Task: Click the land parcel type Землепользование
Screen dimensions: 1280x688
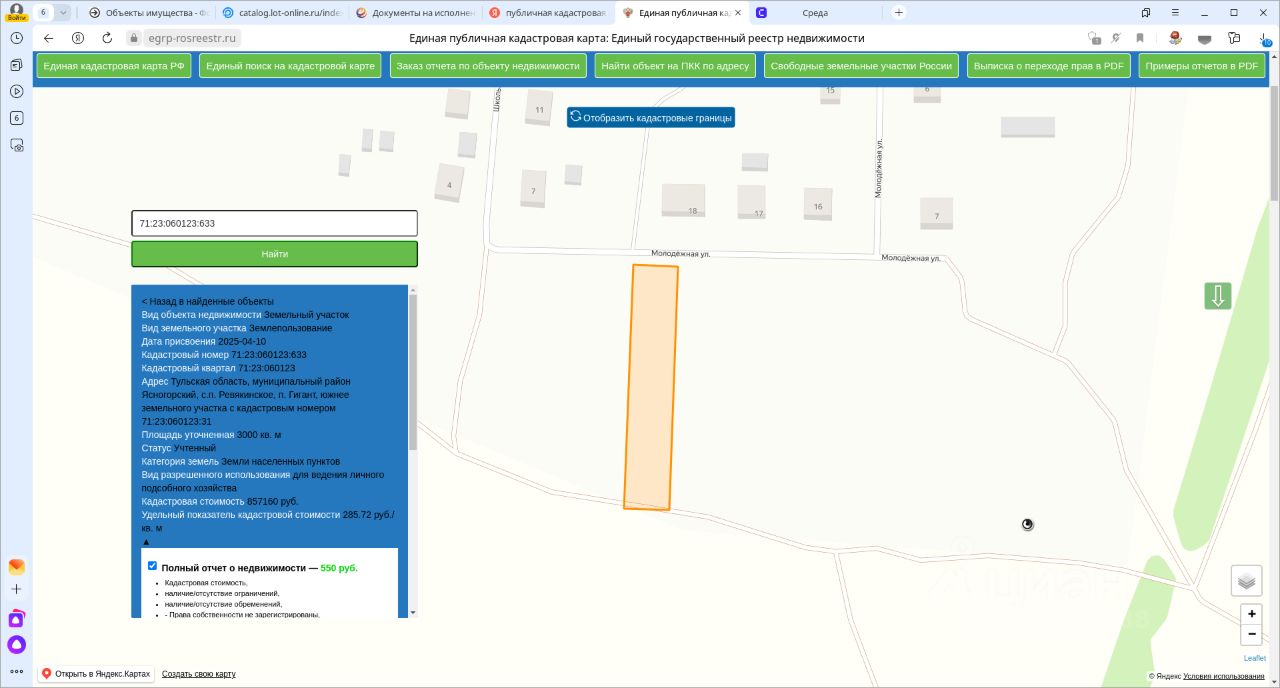Action: pos(291,328)
